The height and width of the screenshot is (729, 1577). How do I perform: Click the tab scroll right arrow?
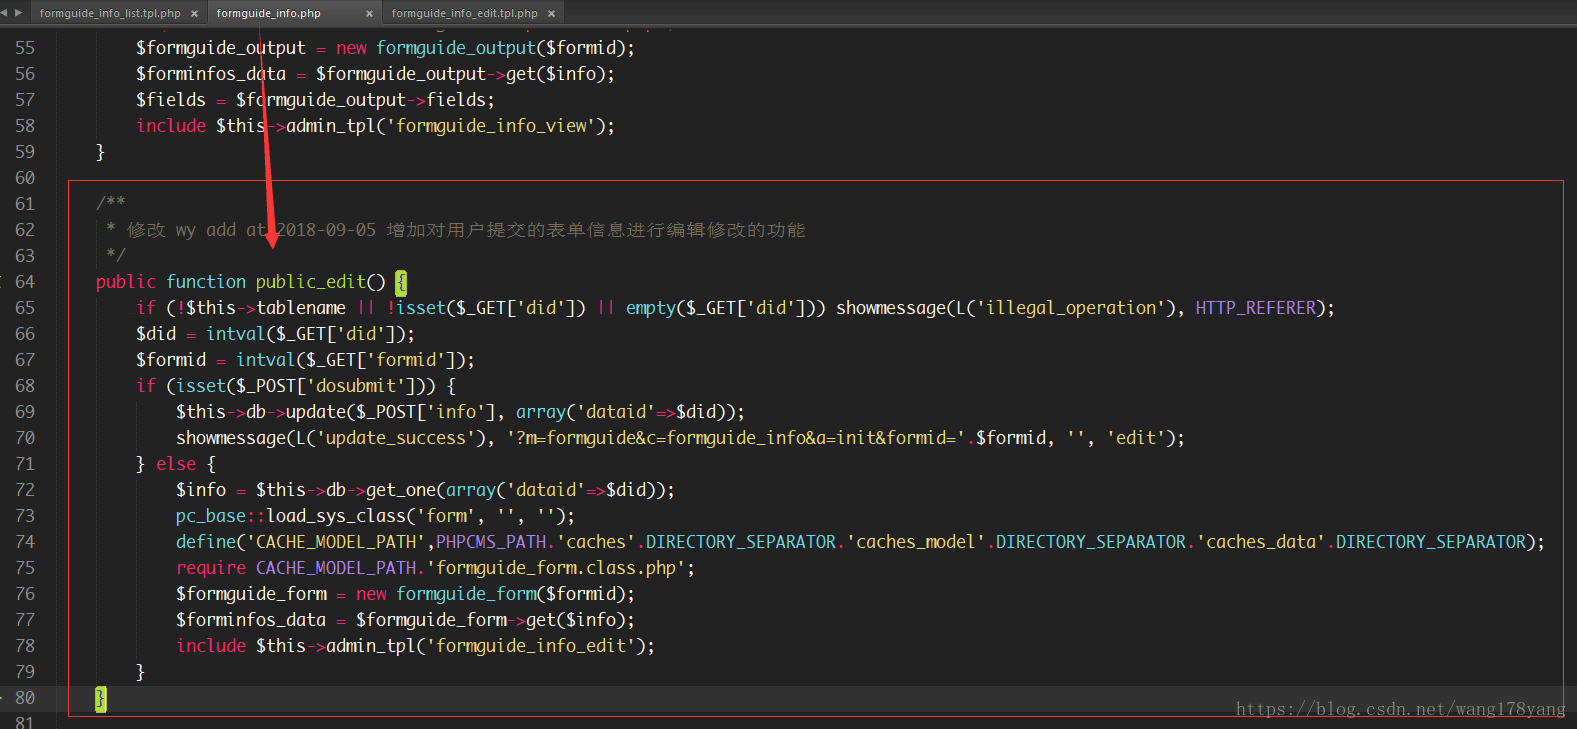click(18, 13)
